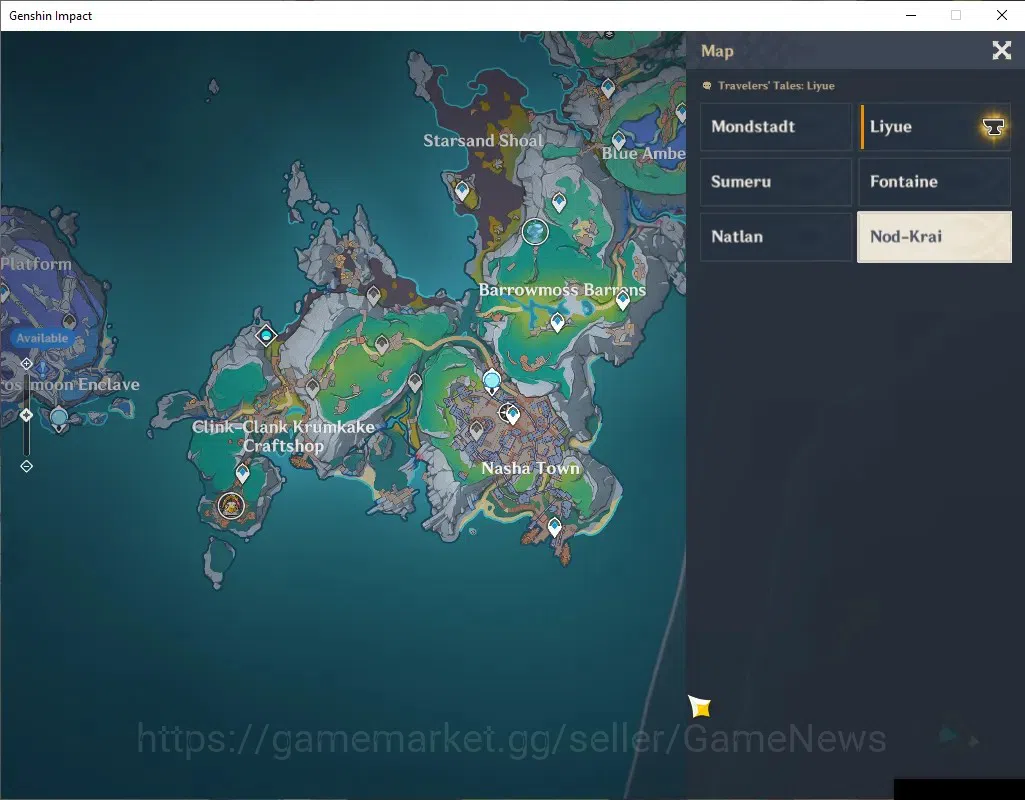
Task: Click the Clink-Clank Krumkake Craftshop label
Action: point(284,436)
